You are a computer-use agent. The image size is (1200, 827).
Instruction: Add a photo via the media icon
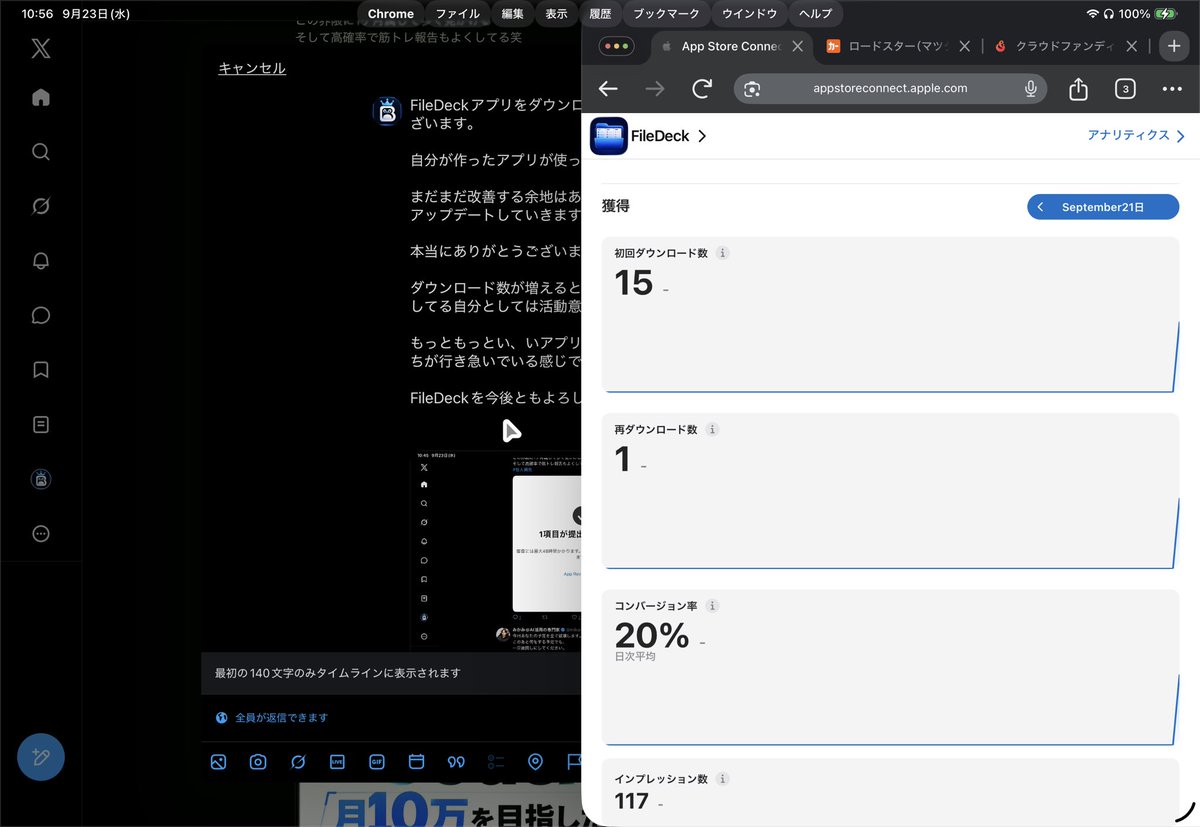coord(218,762)
